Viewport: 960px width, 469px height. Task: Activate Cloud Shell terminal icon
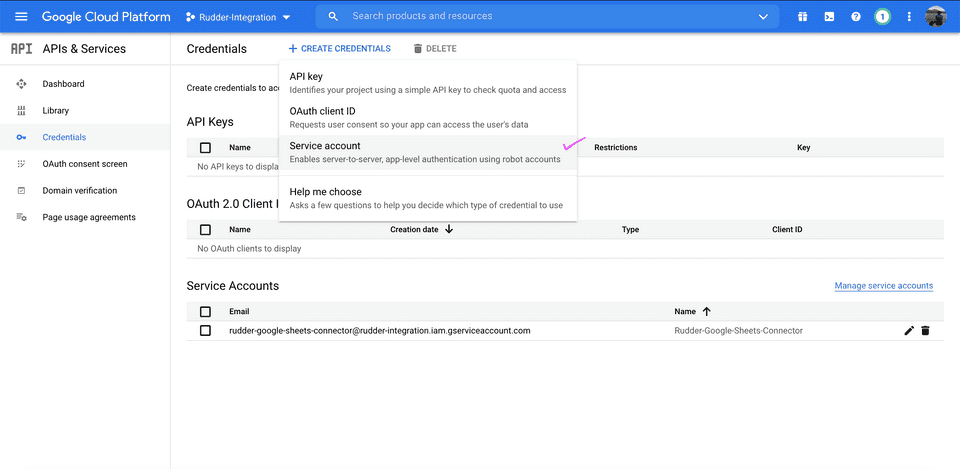[829, 17]
